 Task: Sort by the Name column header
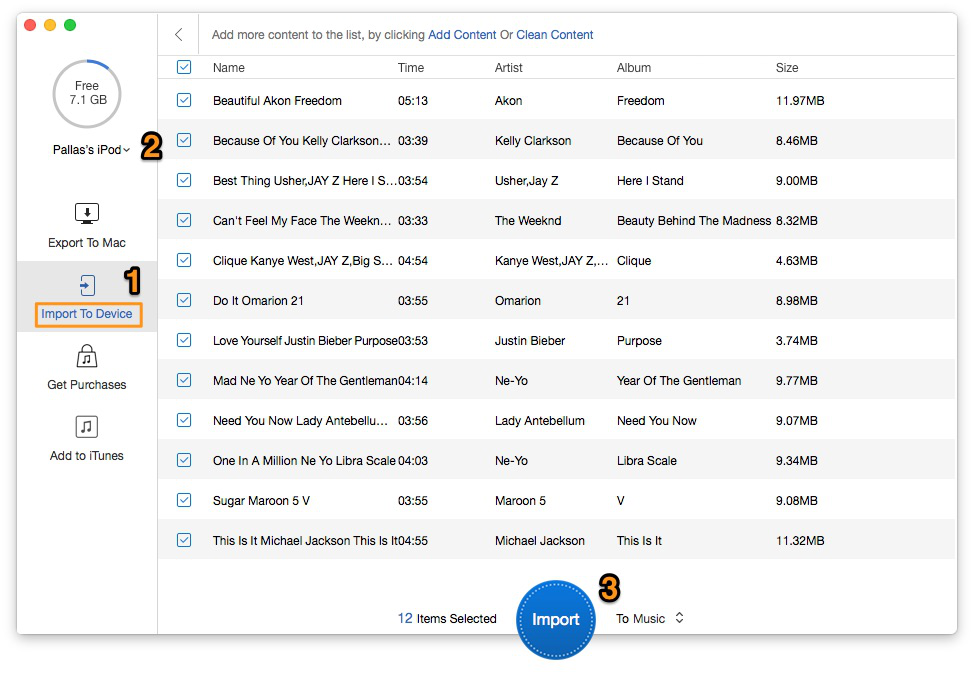[229, 68]
